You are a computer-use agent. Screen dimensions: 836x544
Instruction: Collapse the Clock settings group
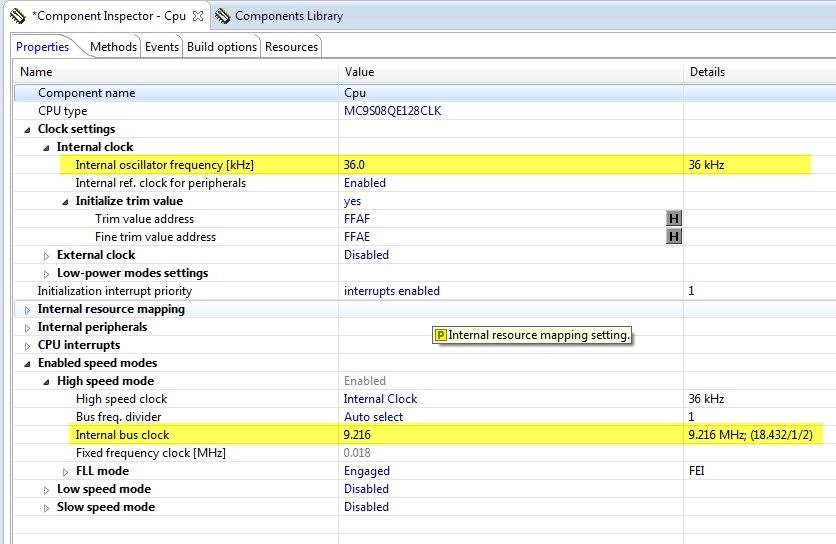[x=27, y=129]
